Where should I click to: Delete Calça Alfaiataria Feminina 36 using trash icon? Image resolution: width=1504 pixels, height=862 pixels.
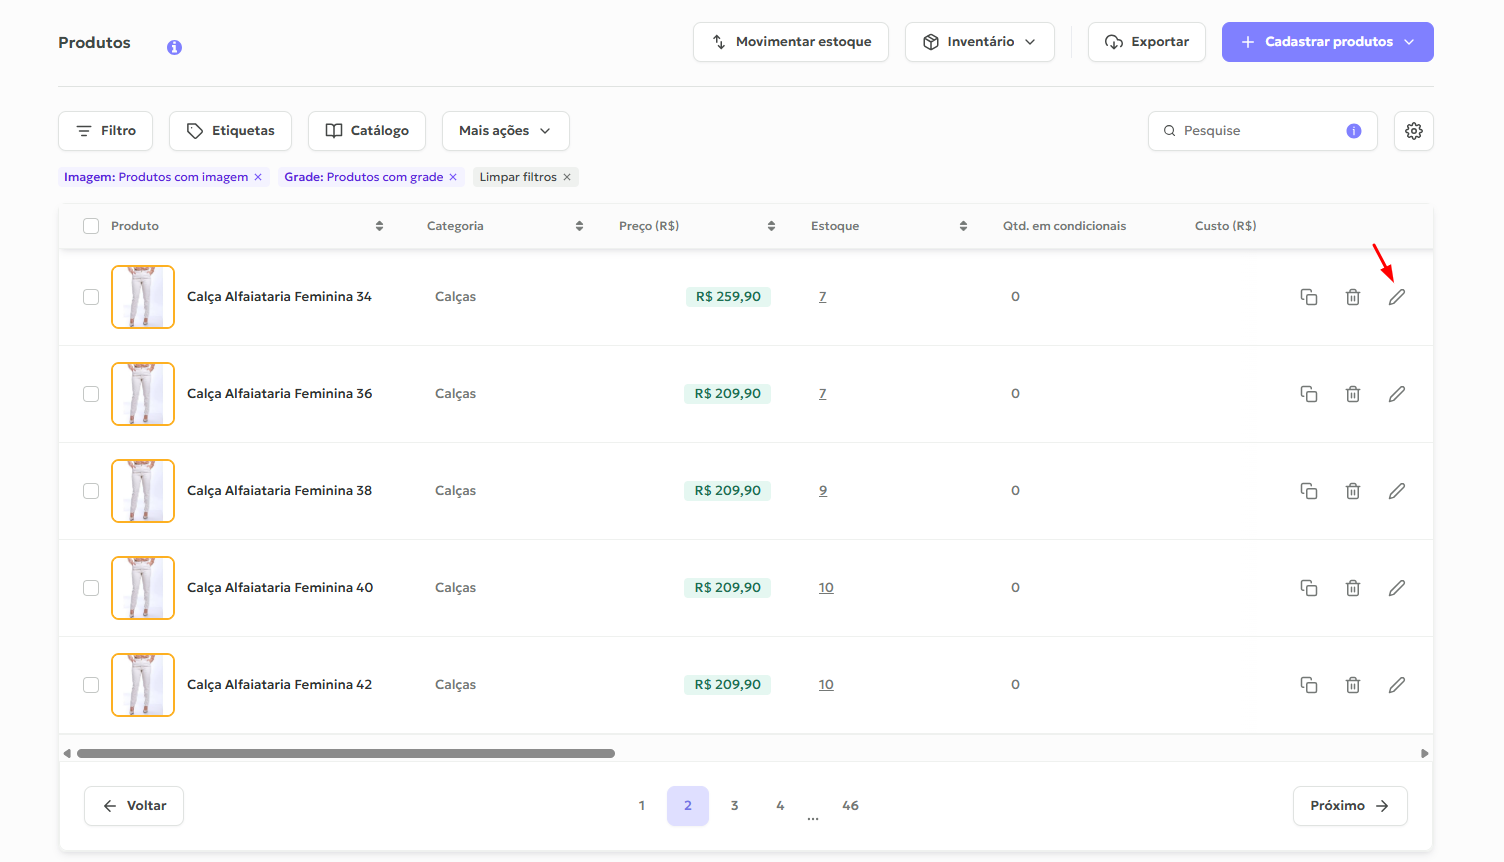coord(1352,394)
